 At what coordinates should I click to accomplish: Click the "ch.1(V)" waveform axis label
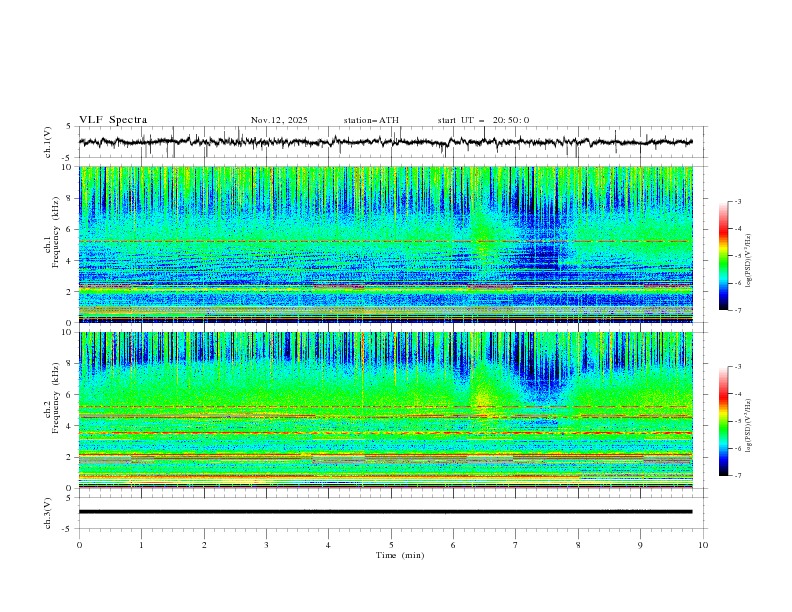click(48, 142)
